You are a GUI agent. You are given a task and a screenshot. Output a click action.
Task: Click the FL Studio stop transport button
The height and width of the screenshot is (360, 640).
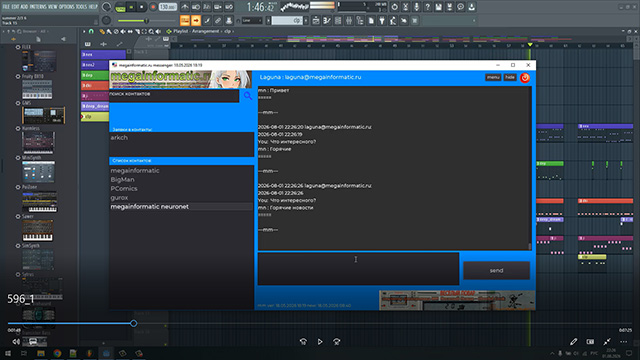[x=142, y=7]
